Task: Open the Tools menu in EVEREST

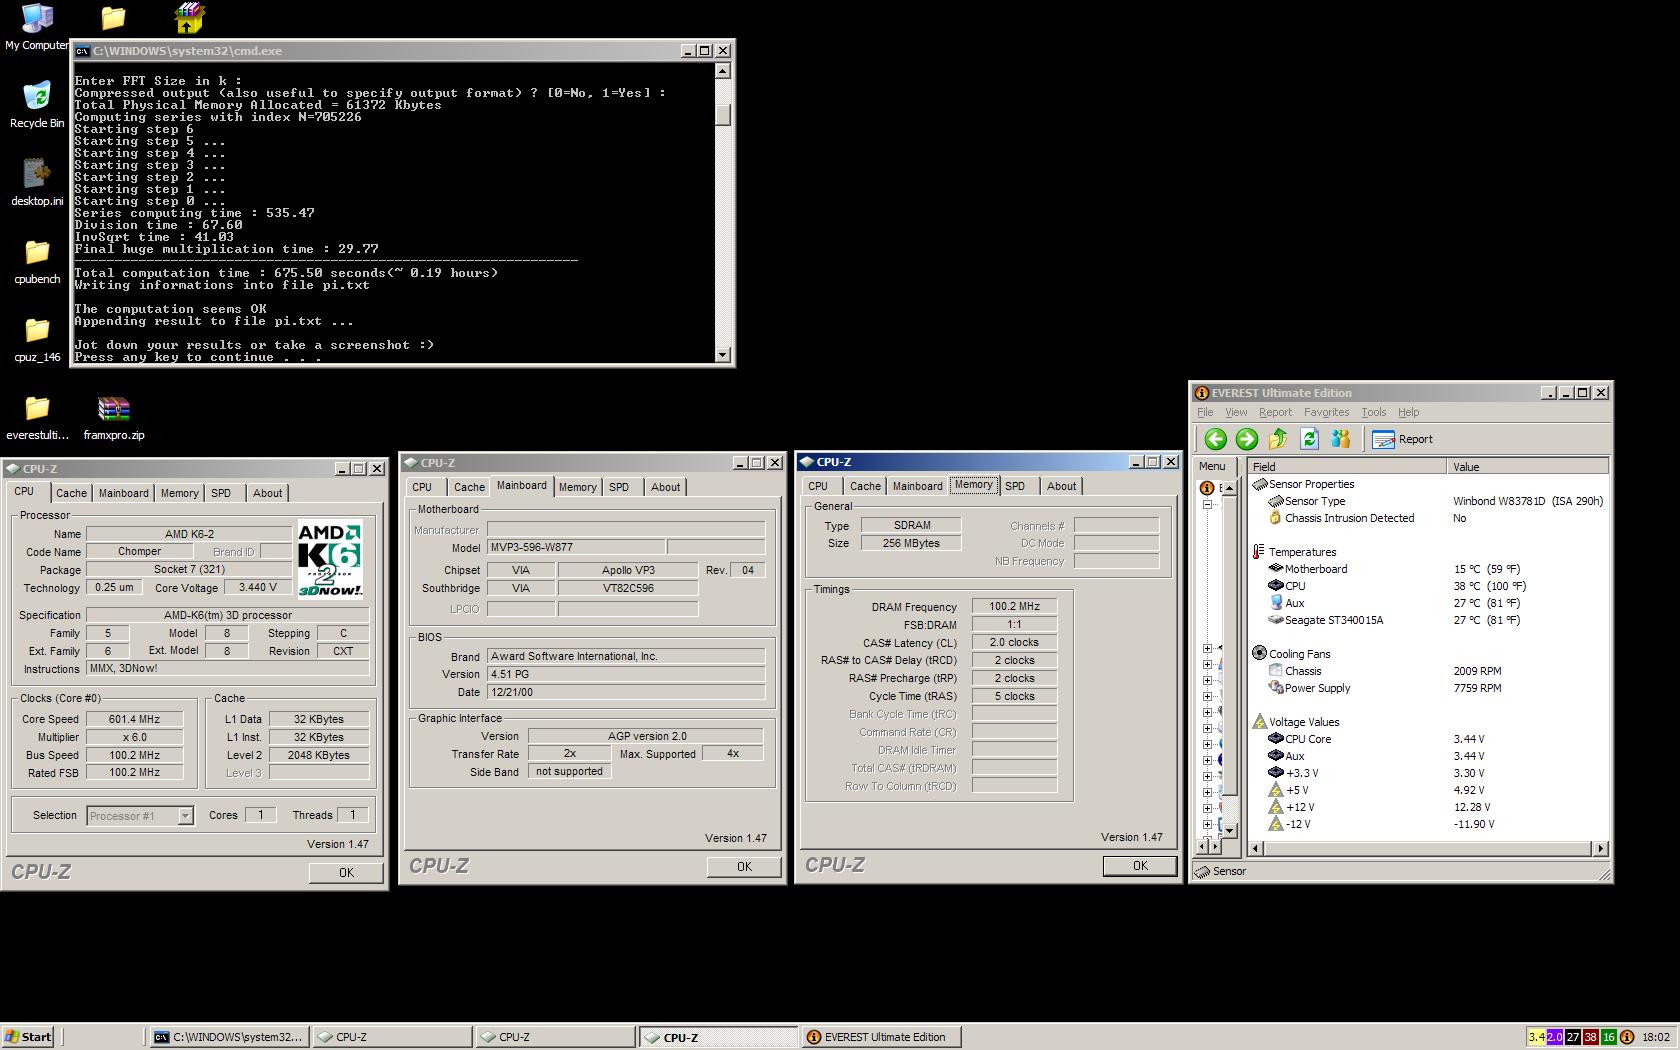Action: (x=1373, y=412)
